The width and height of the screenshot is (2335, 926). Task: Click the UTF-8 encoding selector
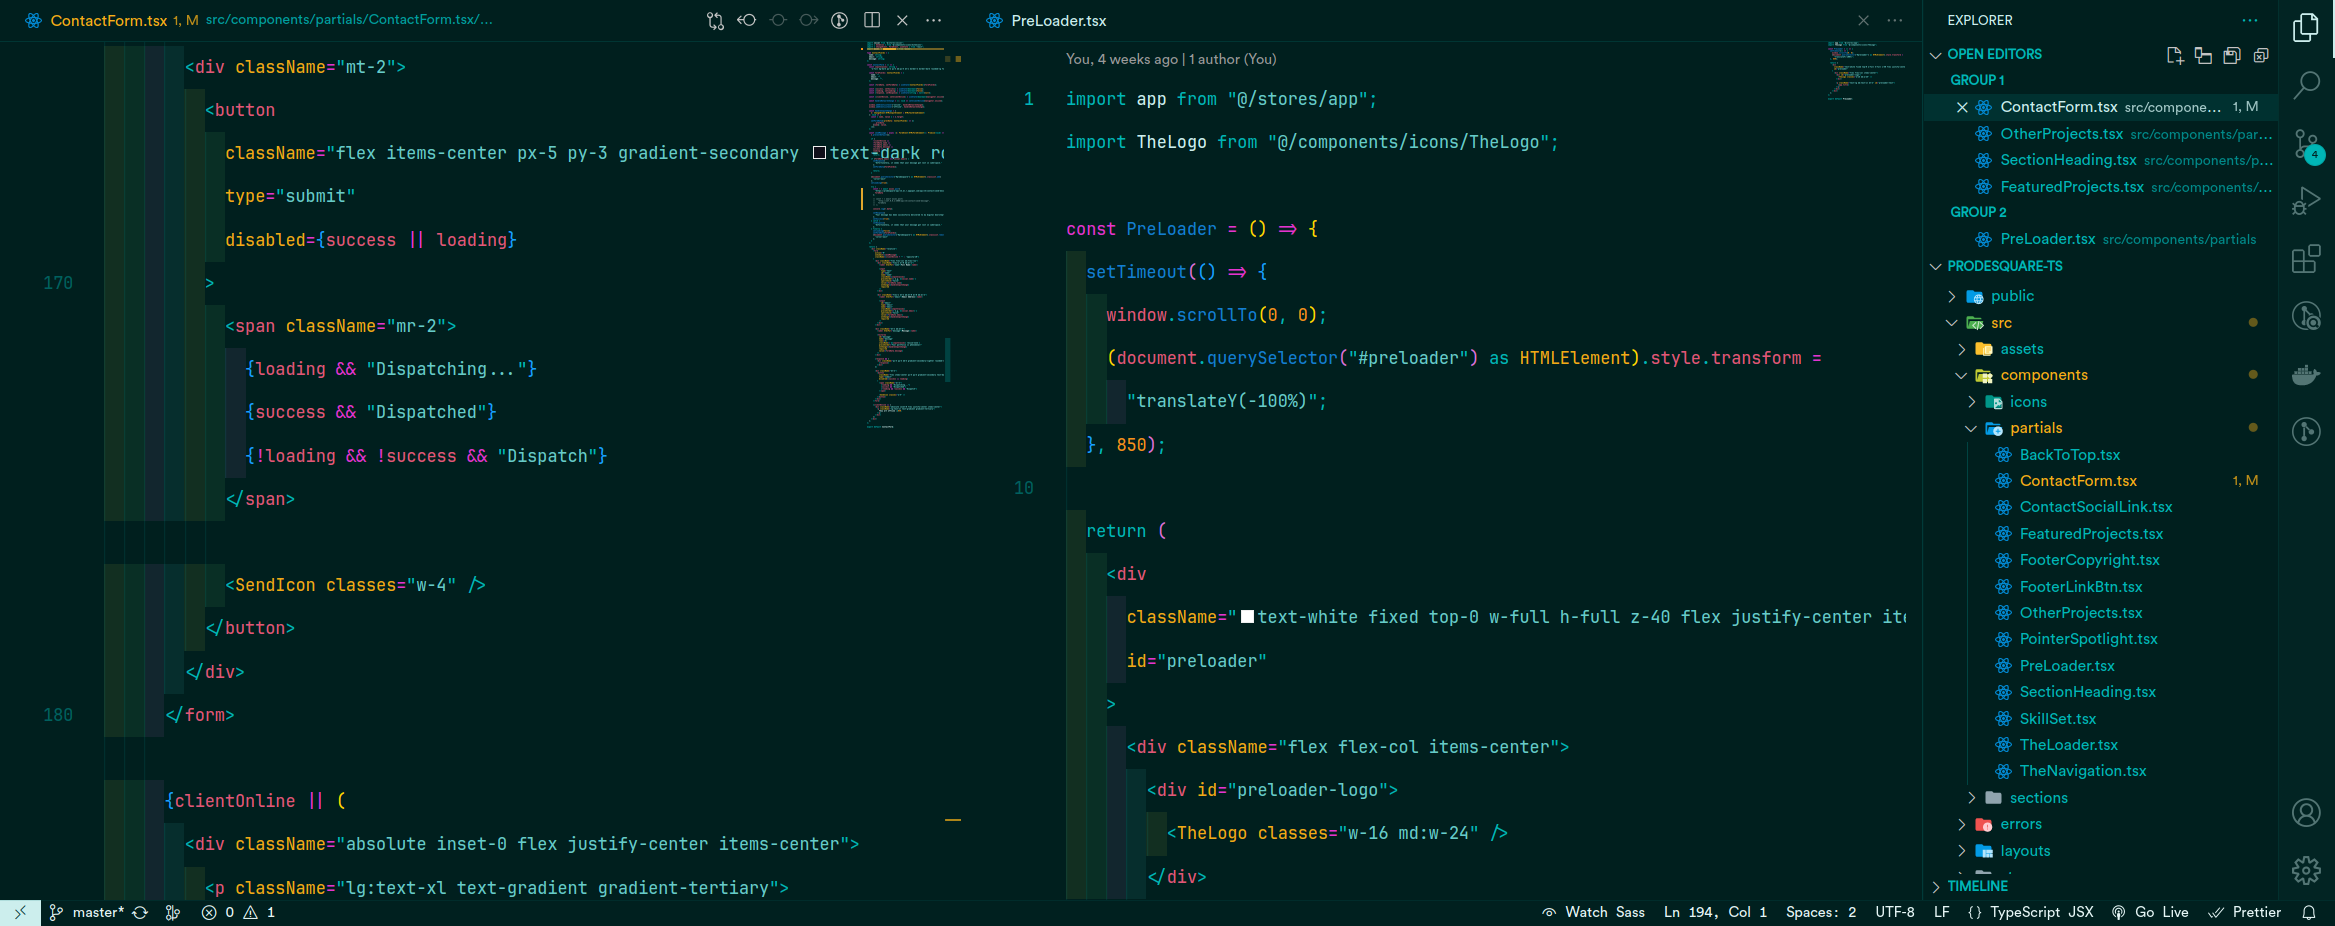pyautogui.click(x=1895, y=912)
